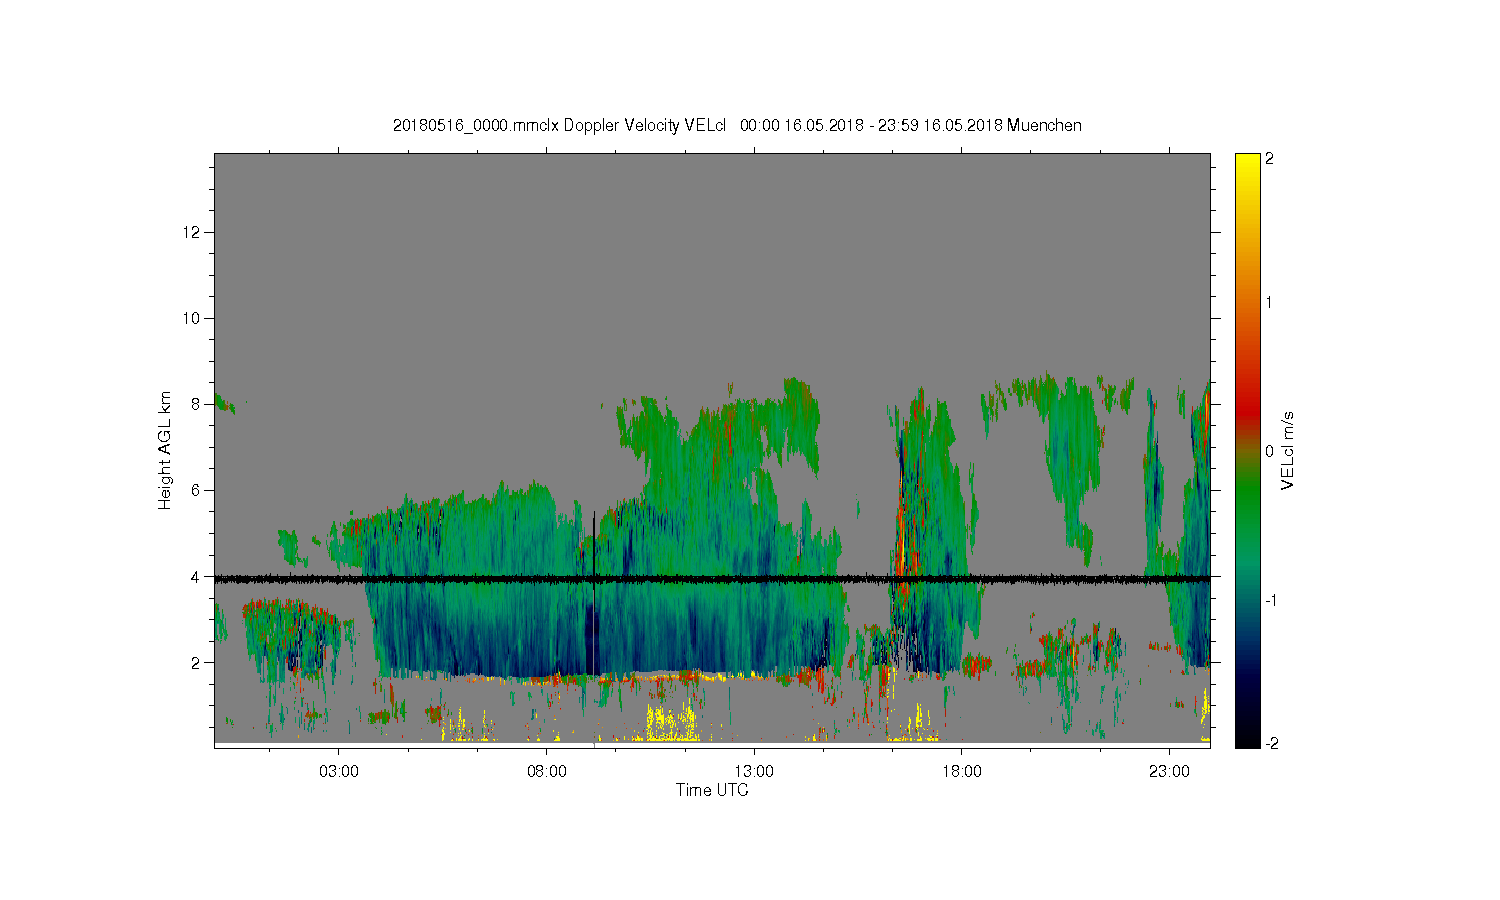This screenshot has width=1500, height=900.
Task: Click the height tick label 12
Action: tap(192, 232)
